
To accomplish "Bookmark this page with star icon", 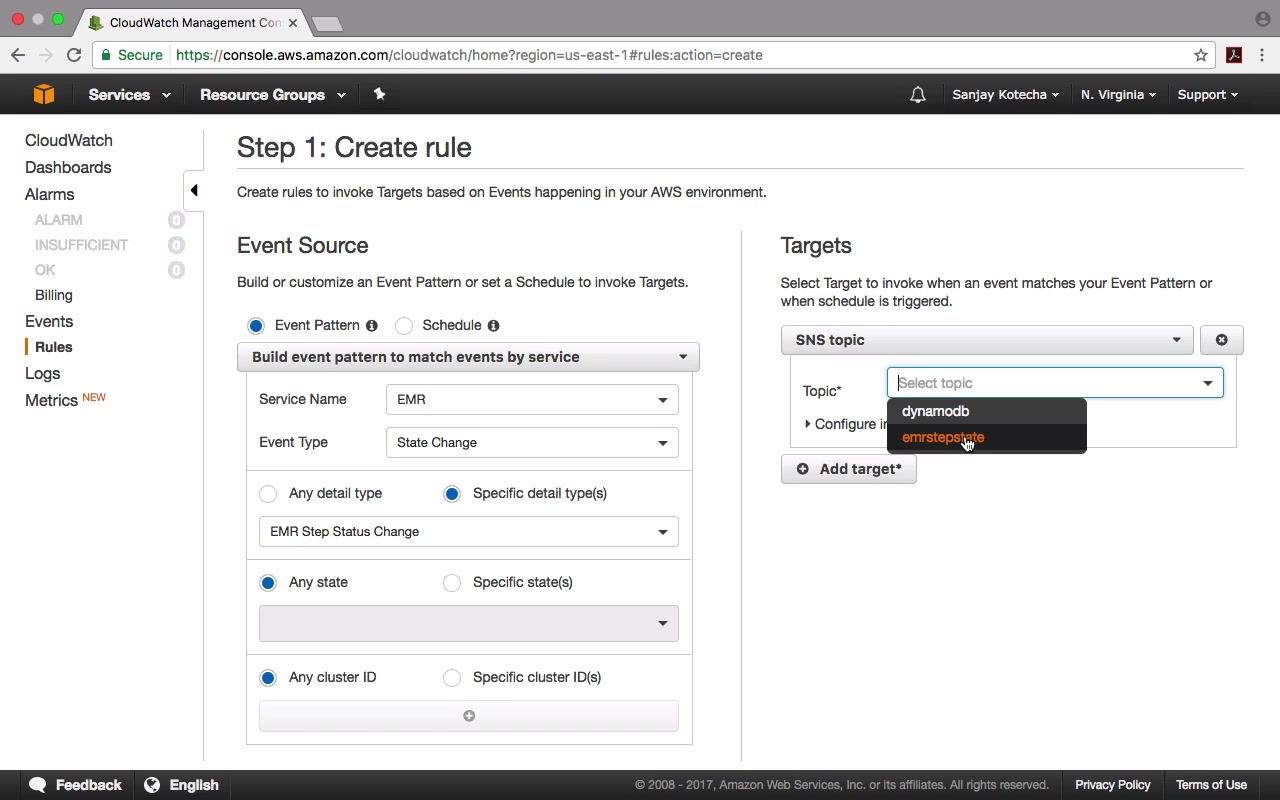I will pos(1201,55).
